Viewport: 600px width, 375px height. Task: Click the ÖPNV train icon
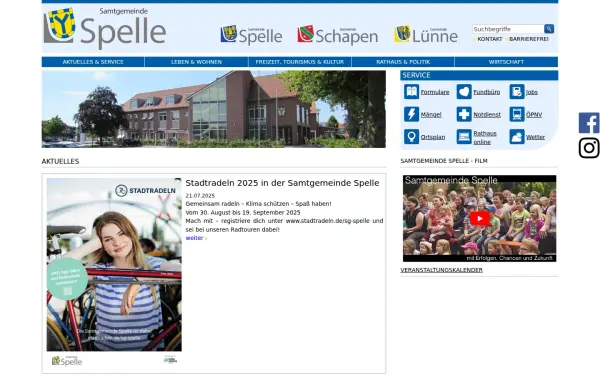click(517, 114)
